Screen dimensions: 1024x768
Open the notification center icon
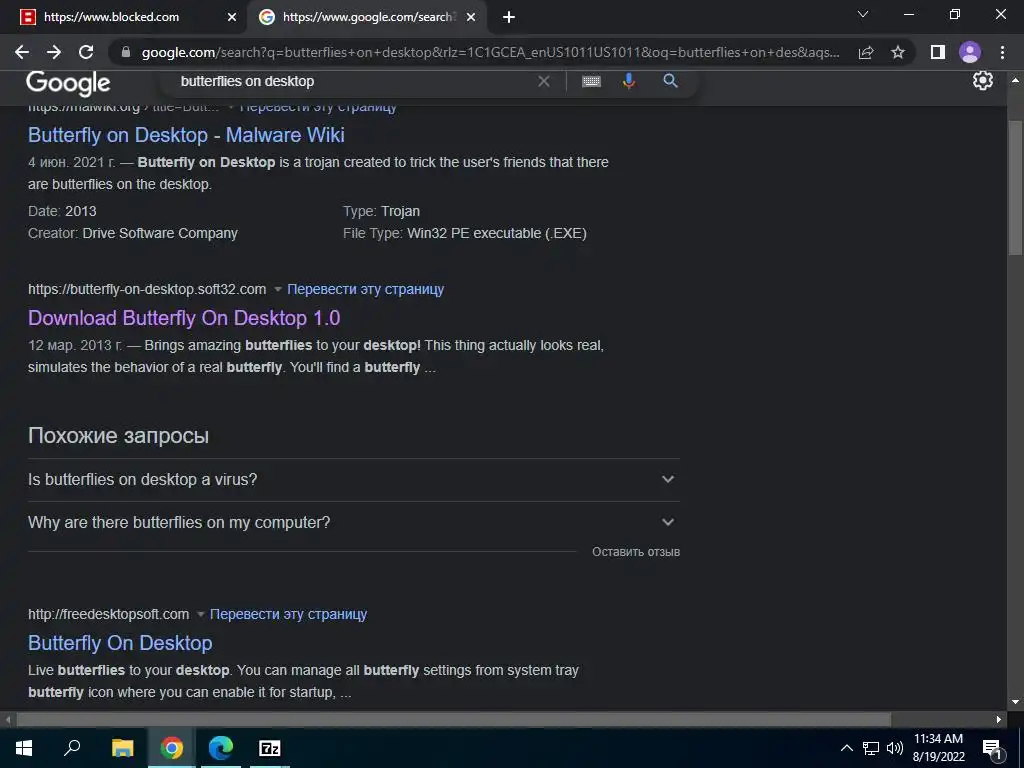click(x=993, y=748)
